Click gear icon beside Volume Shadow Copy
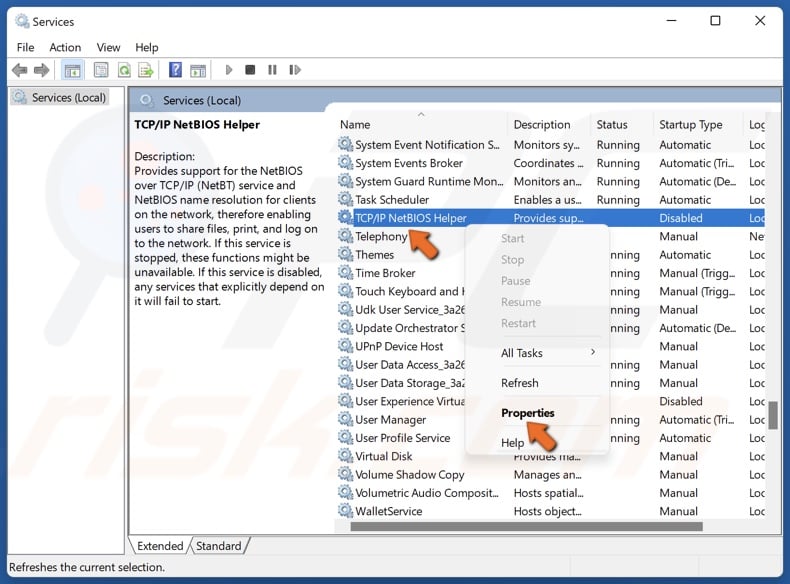This screenshot has height=584, width=790. [345, 474]
